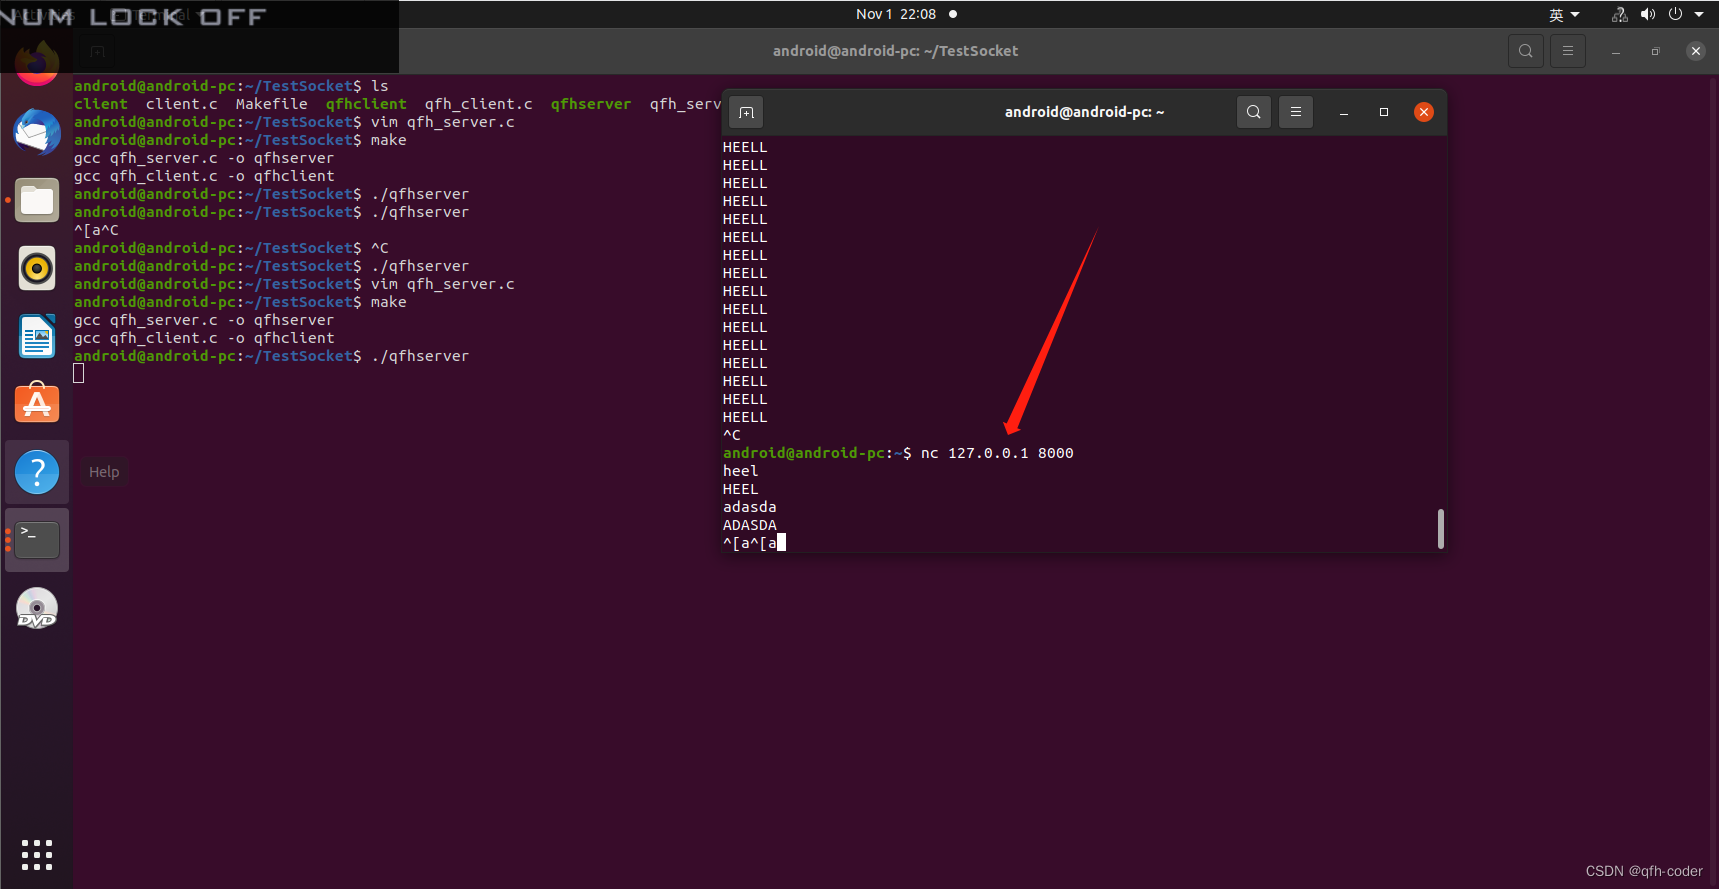Screen dimensions: 1719x889
Task: Click the qfhclient name in ls output
Action: click(366, 104)
